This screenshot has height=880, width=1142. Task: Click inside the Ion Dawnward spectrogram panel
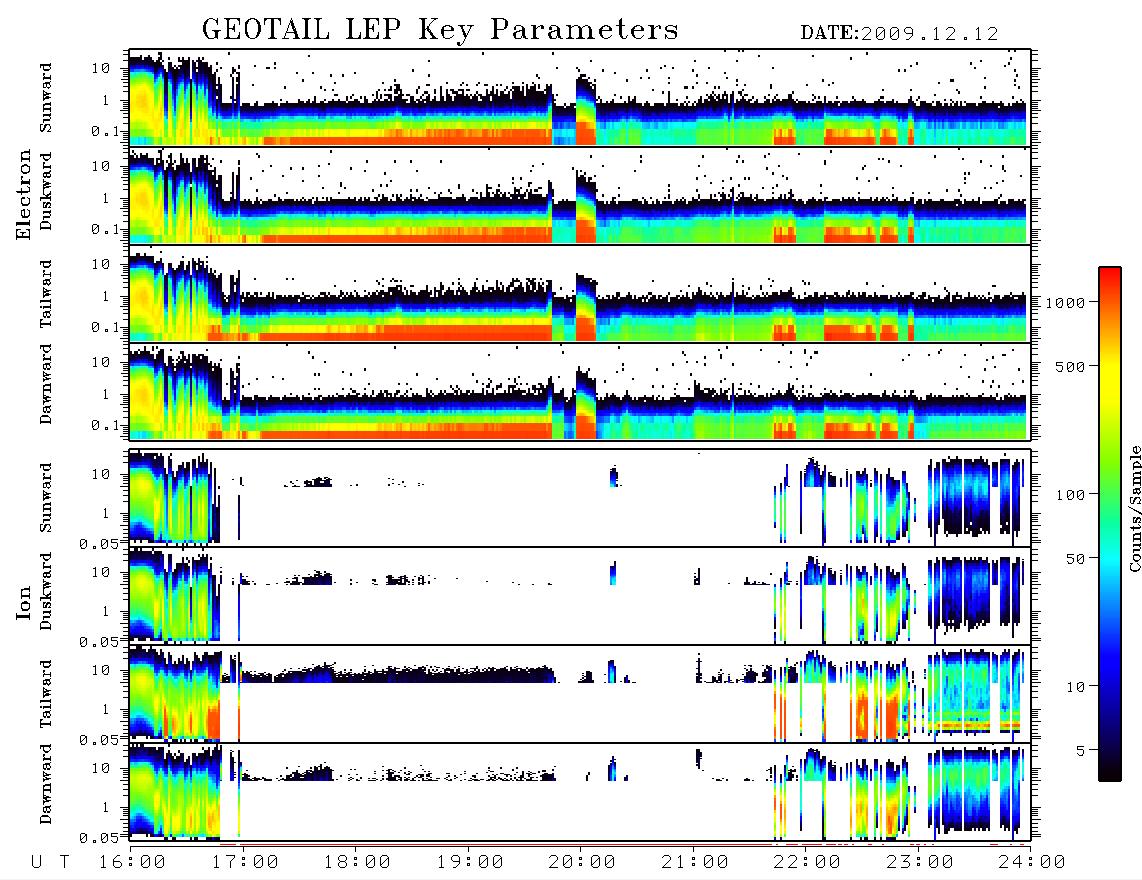coord(580,792)
